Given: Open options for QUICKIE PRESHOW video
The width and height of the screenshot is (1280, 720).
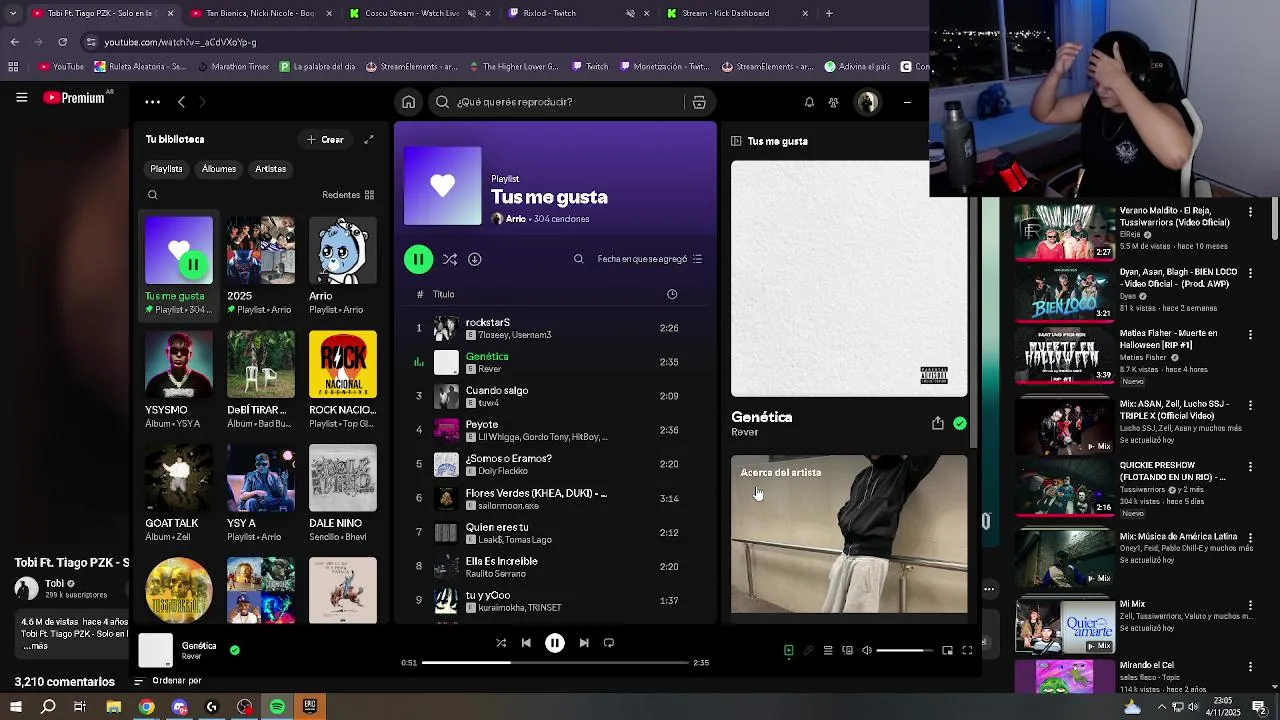Looking at the screenshot, I should coord(1250,466).
